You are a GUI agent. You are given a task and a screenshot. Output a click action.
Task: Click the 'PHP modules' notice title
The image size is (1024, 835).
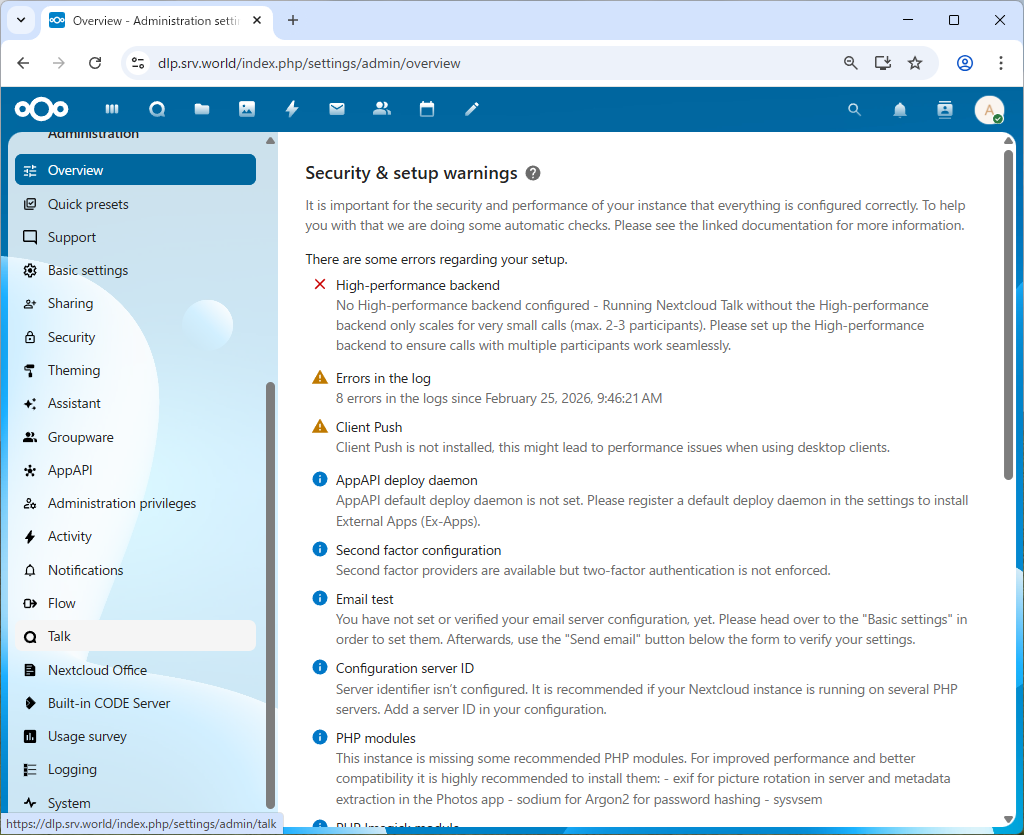point(376,738)
